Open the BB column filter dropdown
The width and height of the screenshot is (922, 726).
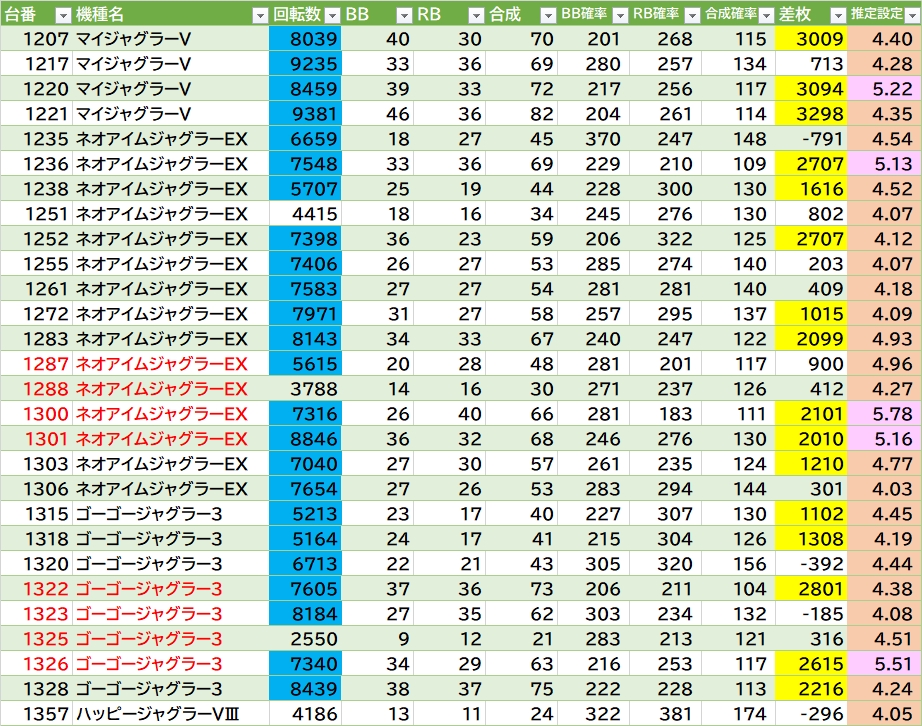[403, 14]
